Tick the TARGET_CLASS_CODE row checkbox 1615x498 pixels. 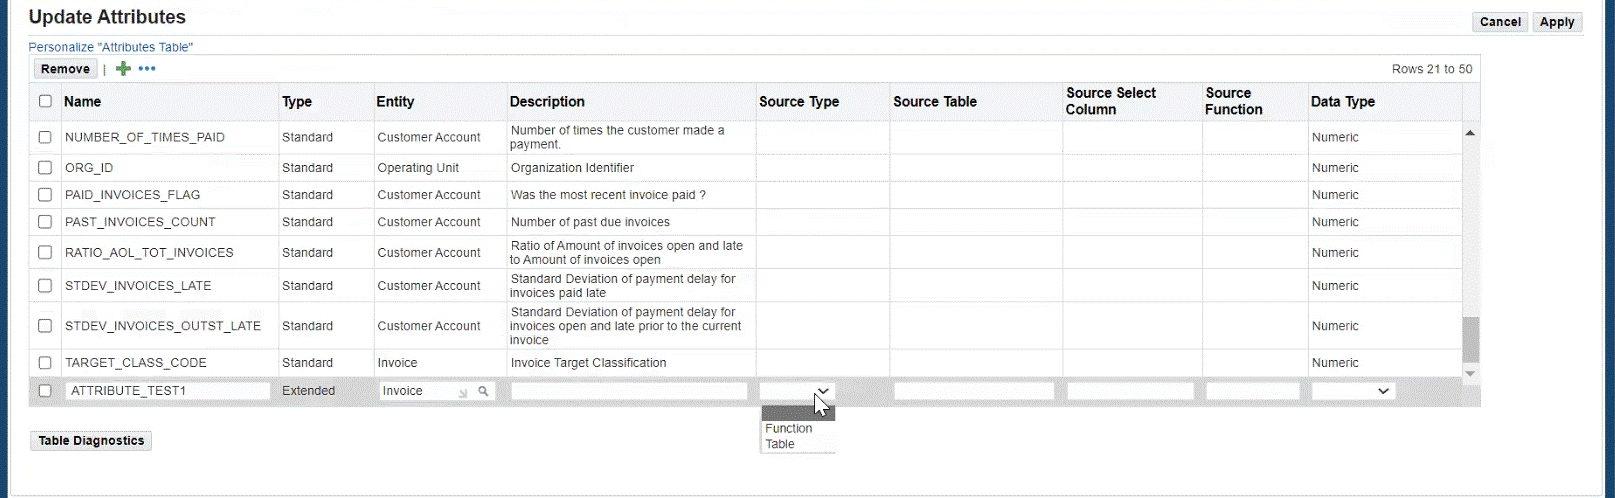[x=45, y=363]
